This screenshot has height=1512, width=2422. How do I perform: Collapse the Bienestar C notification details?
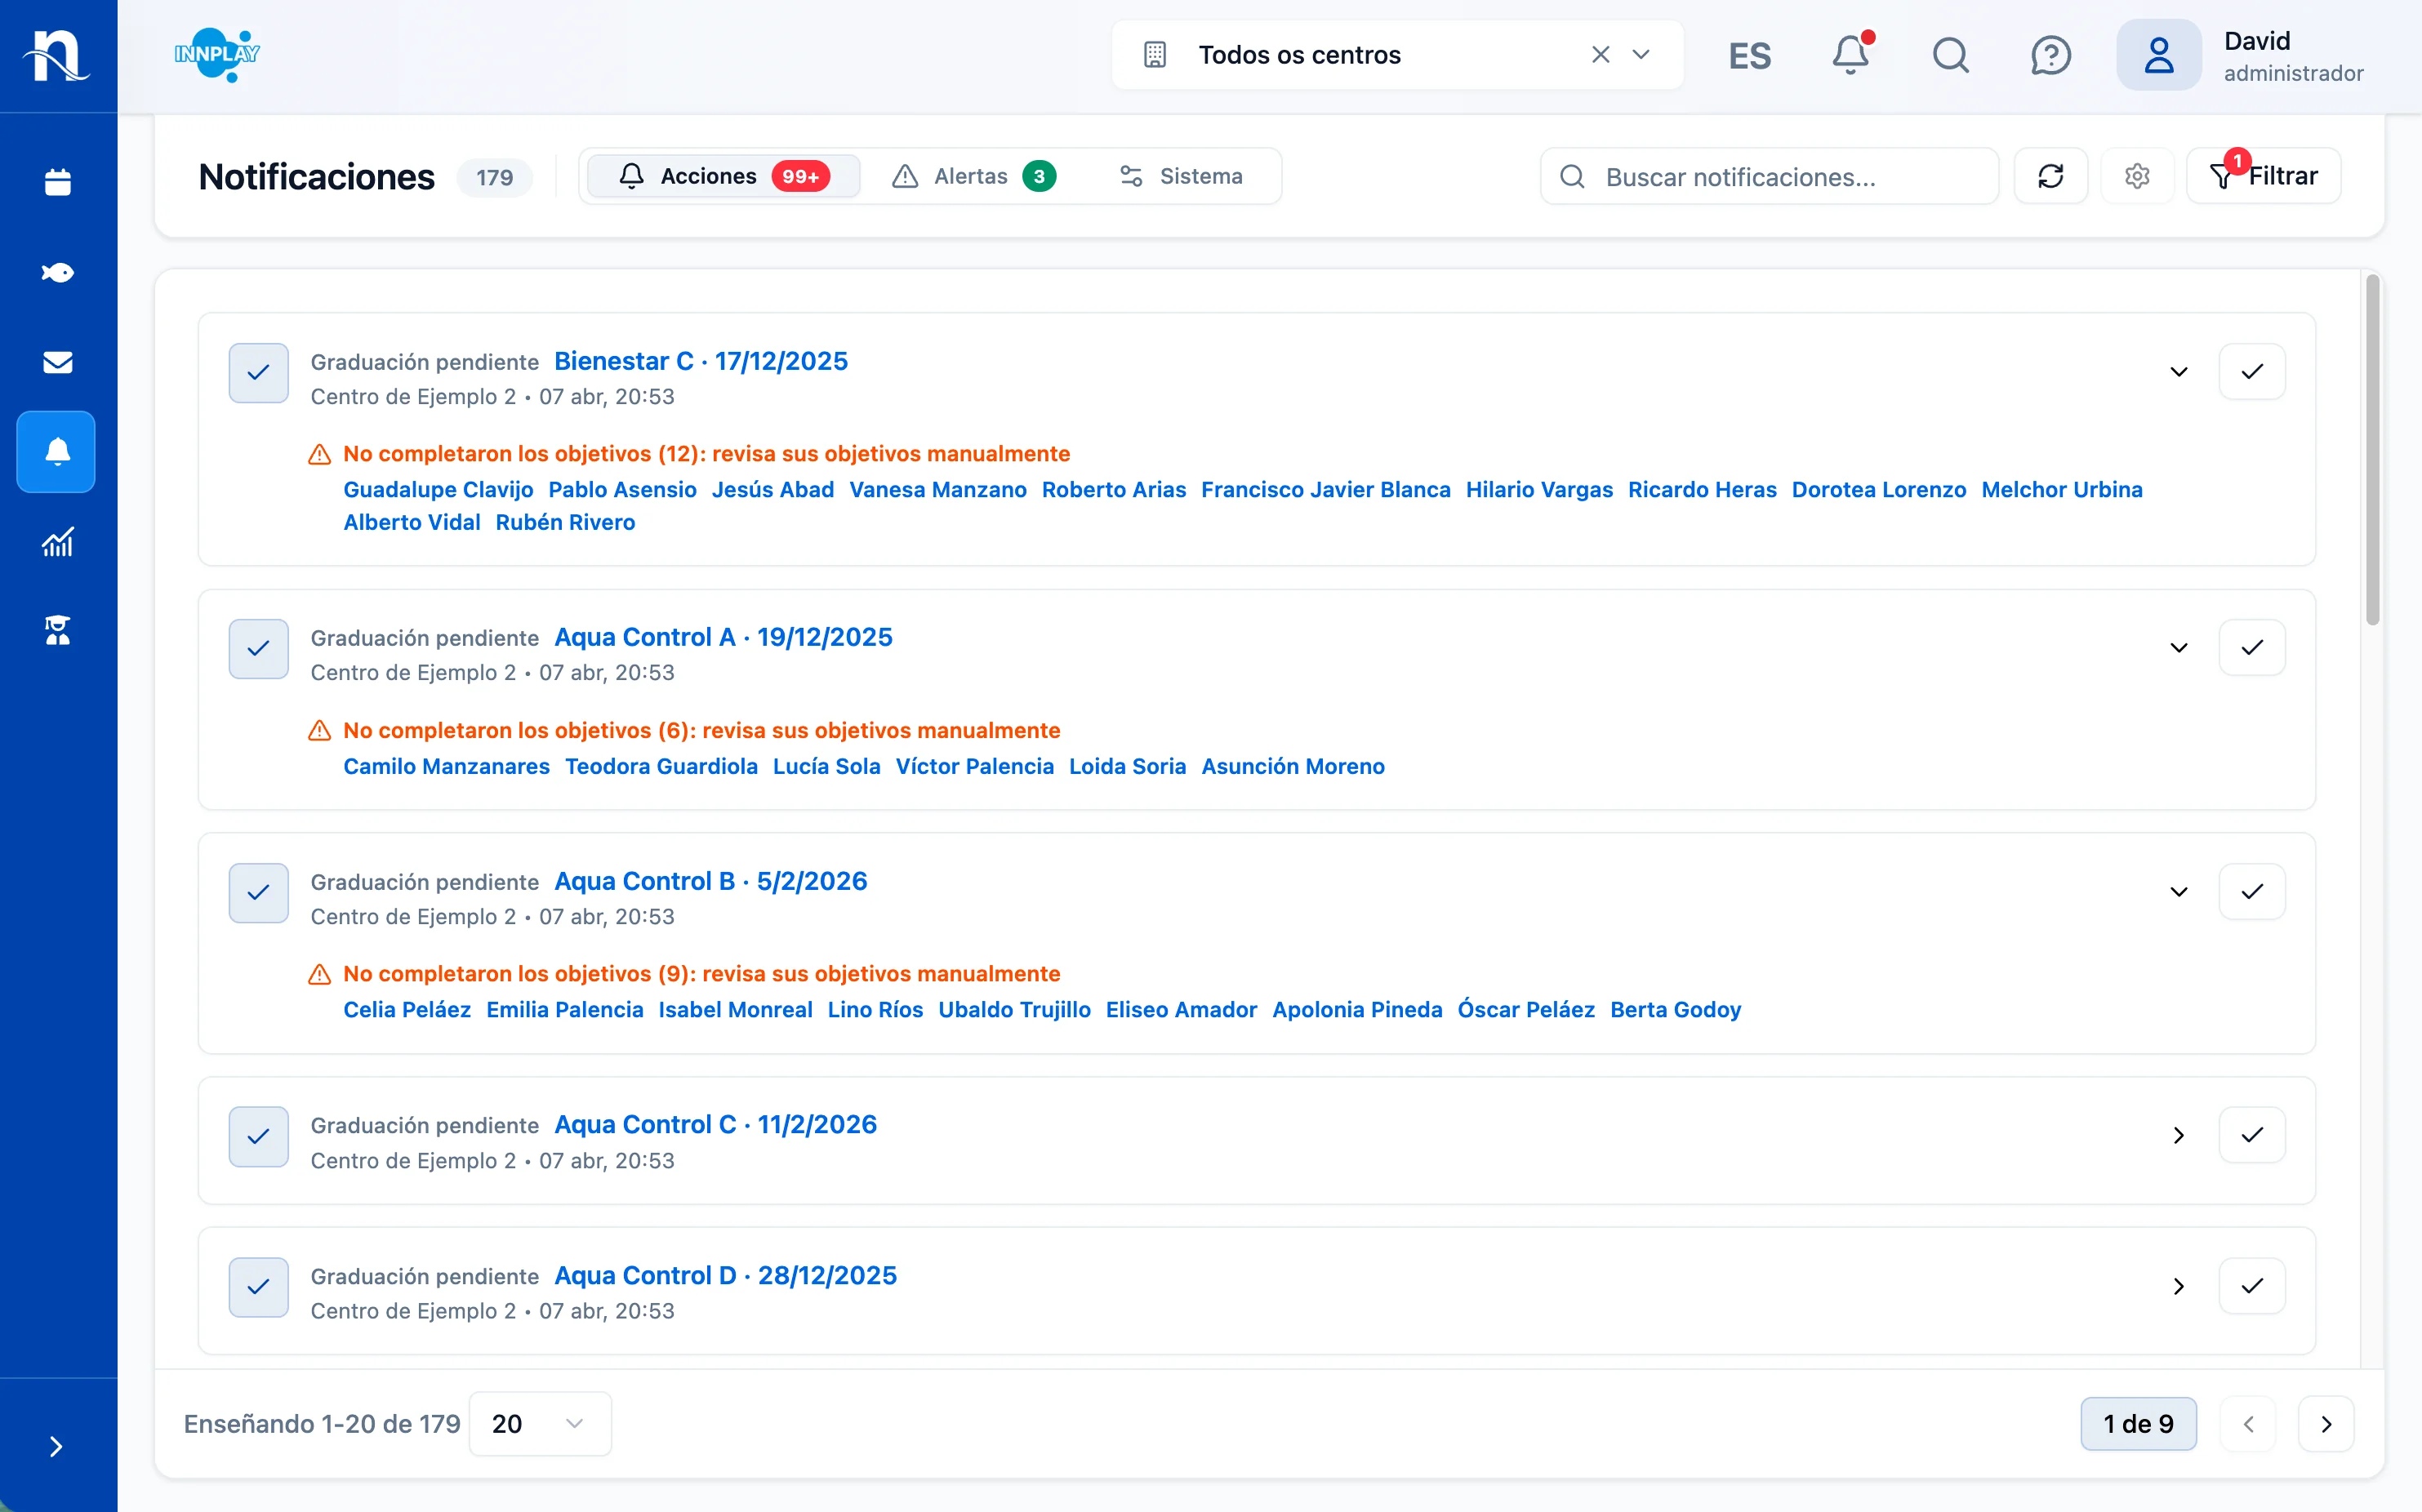tap(2179, 372)
